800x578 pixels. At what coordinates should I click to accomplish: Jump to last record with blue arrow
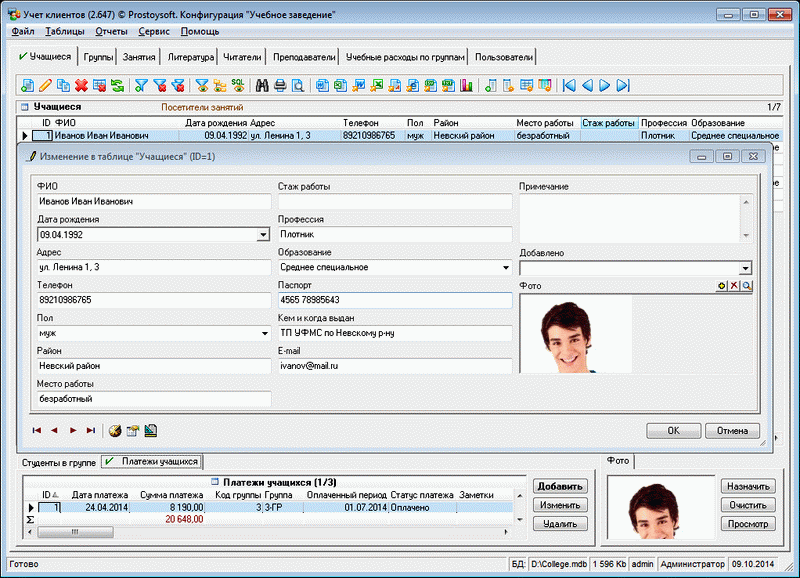click(621, 86)
